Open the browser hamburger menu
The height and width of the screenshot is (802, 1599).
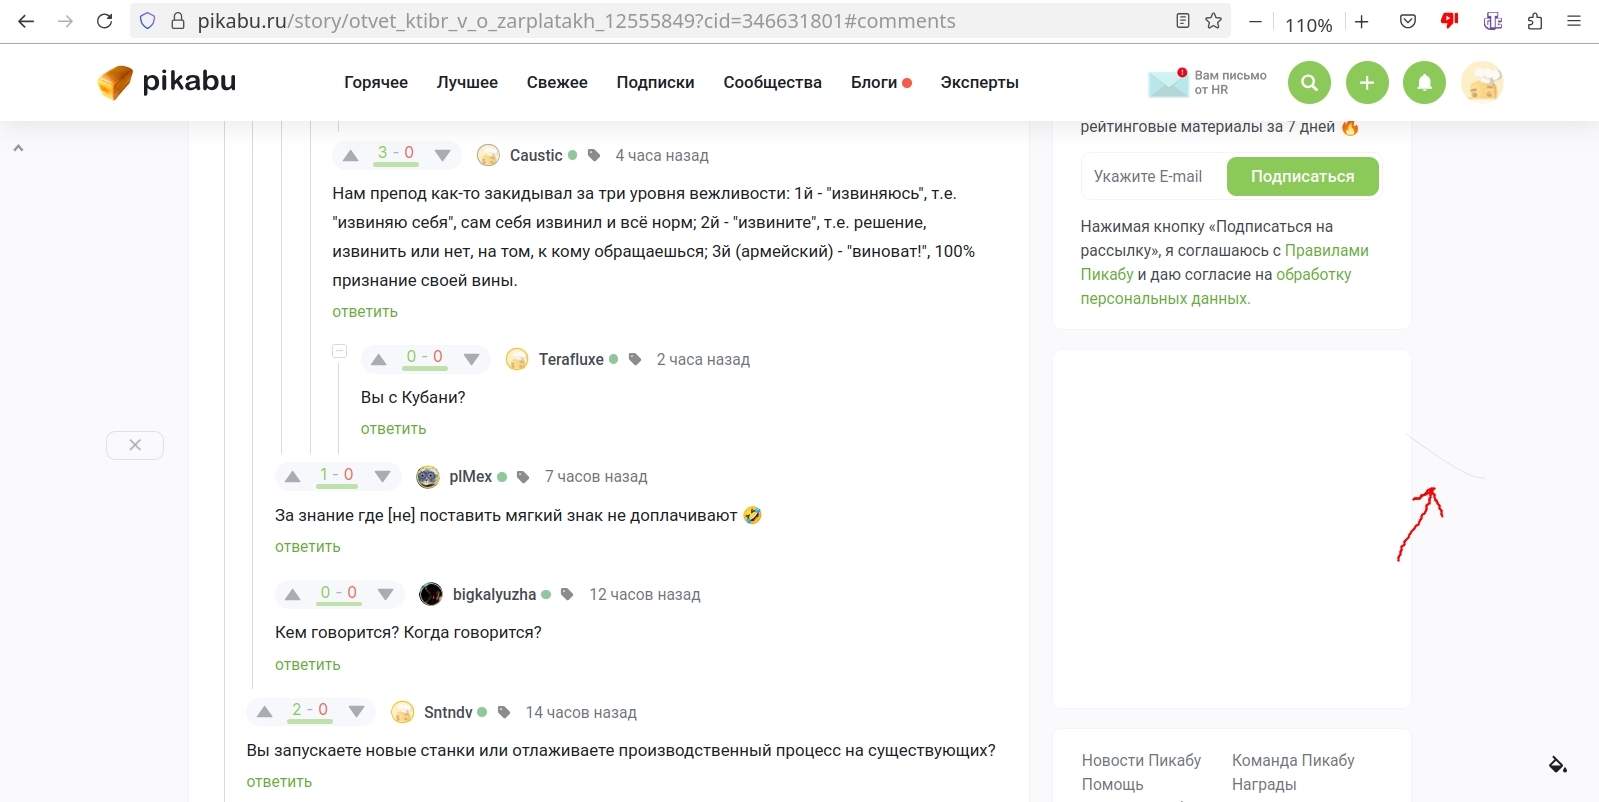pos(1574,21)
